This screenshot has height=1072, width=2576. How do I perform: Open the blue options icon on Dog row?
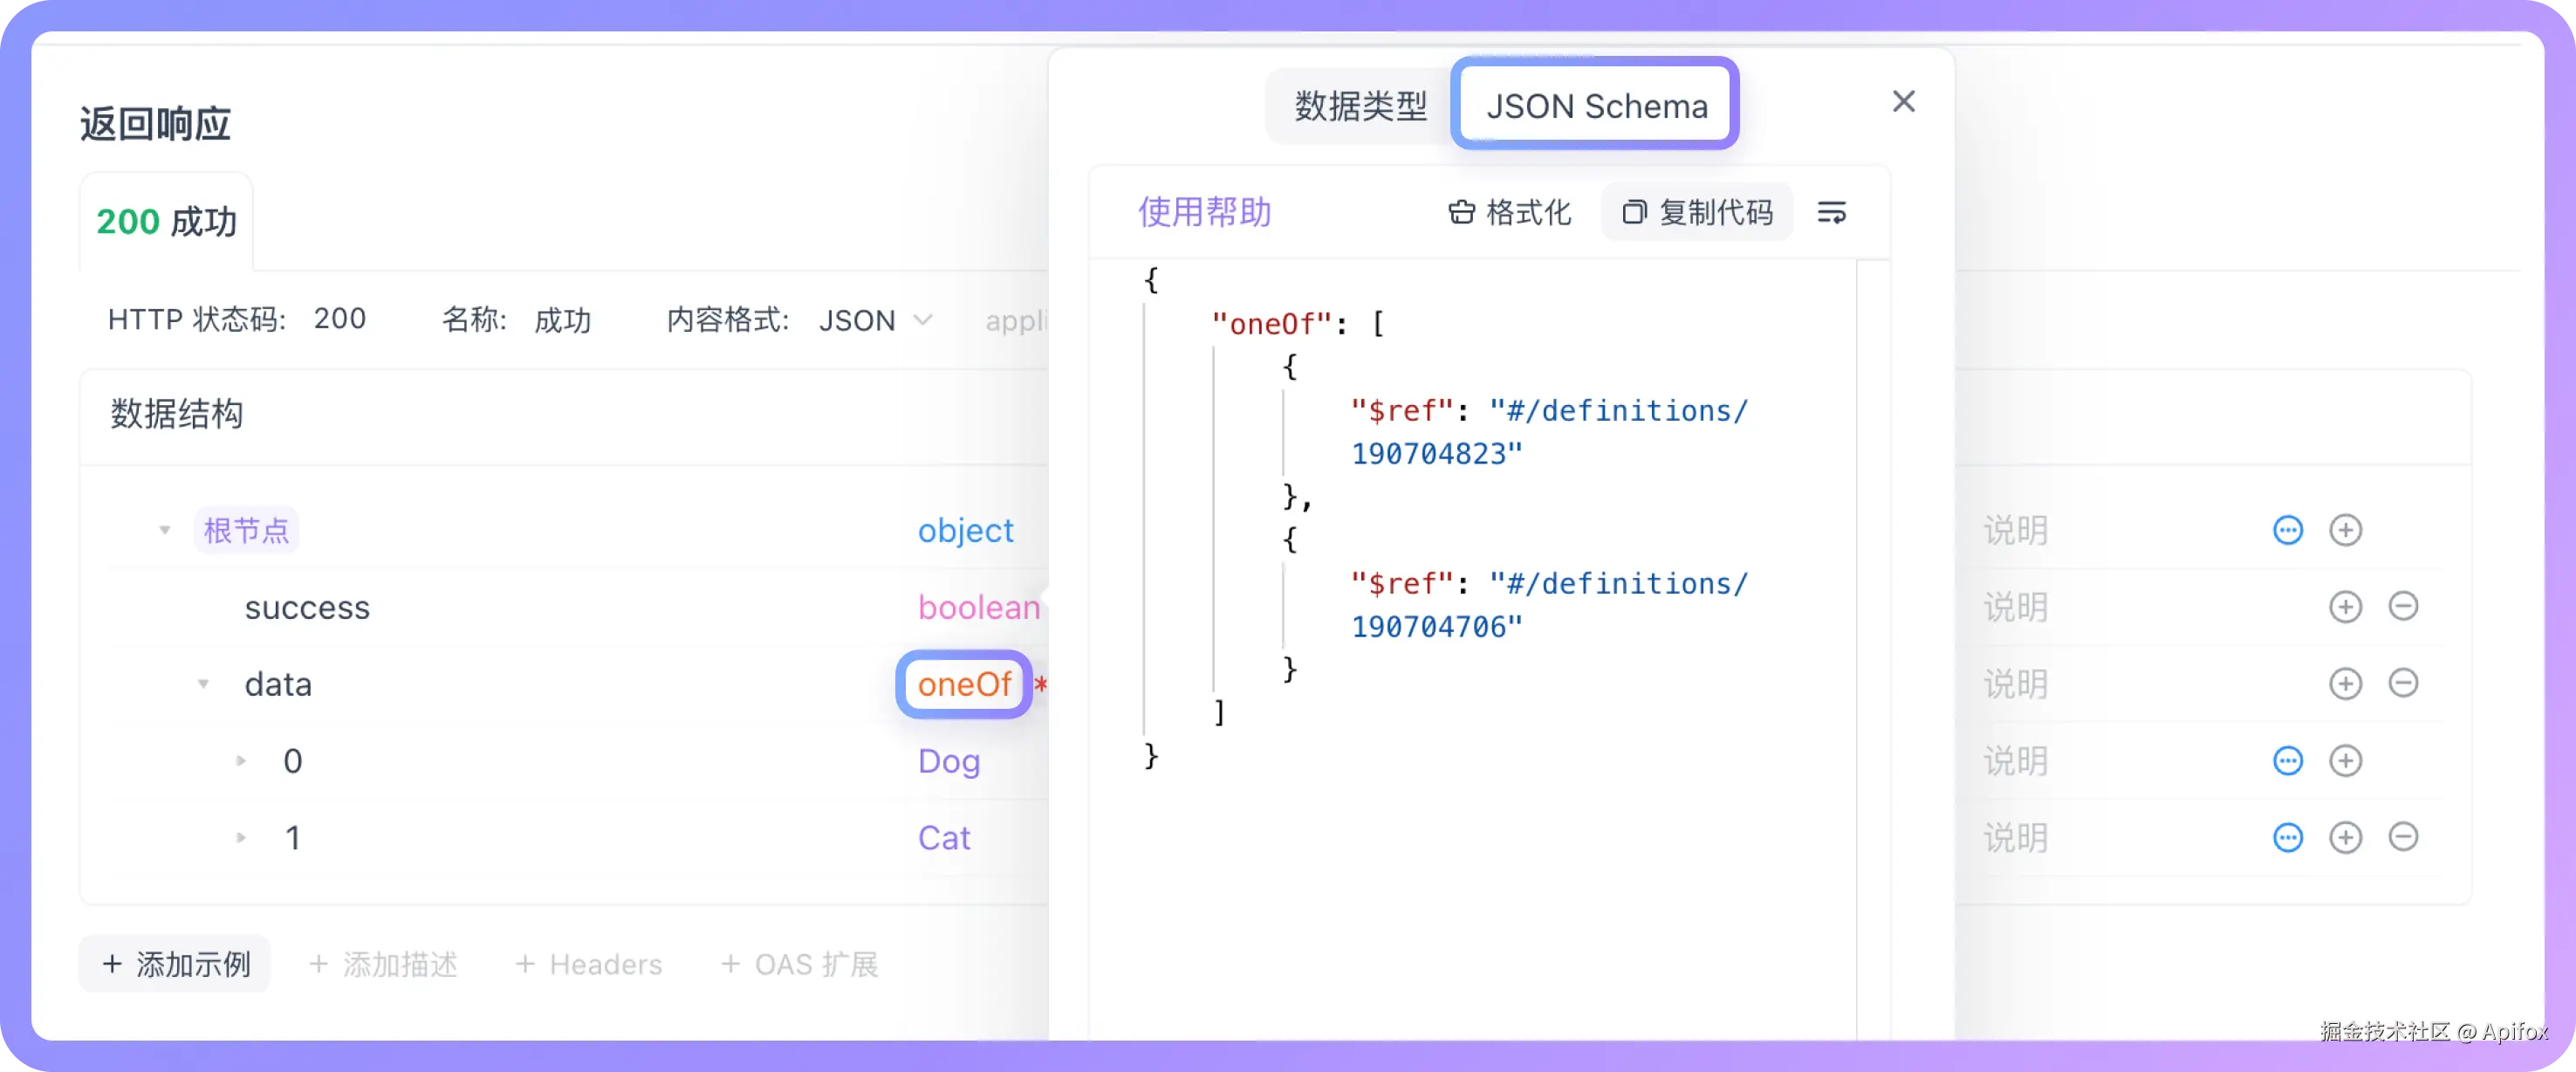click(x=2287, y=760)
